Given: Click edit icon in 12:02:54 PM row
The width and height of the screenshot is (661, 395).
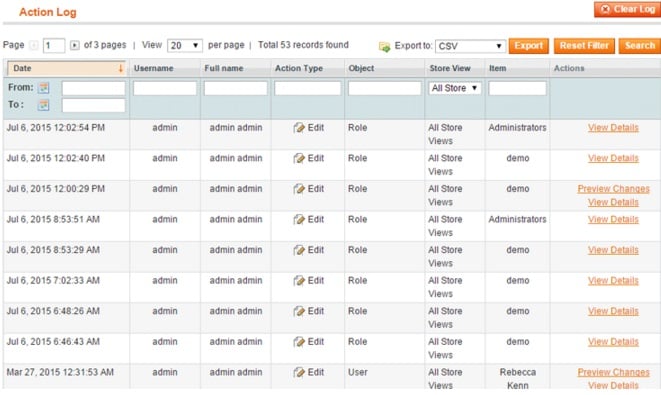Looking at the screenshot, I should (x=299, y=128).
